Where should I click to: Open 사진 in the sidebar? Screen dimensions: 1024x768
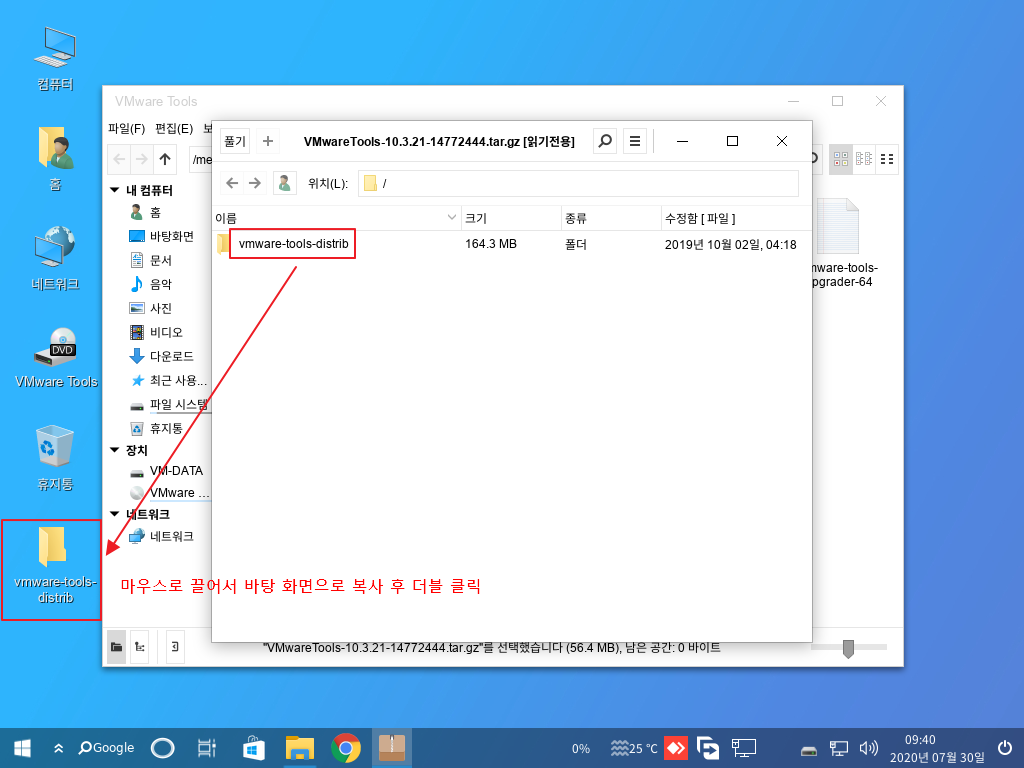tap(151, 308)
